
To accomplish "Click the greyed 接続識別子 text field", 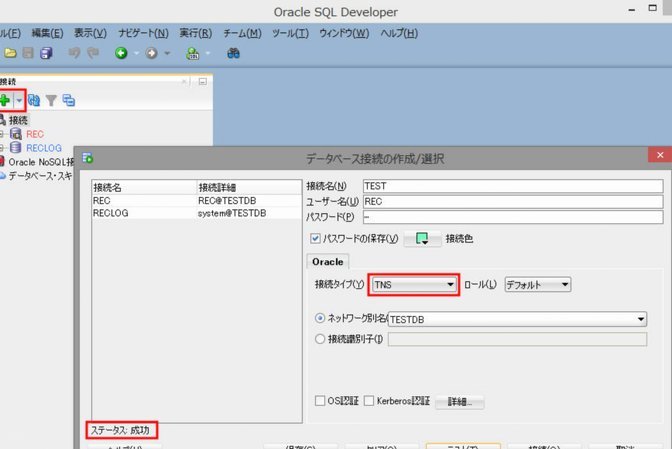I will [x=517, y=339].
